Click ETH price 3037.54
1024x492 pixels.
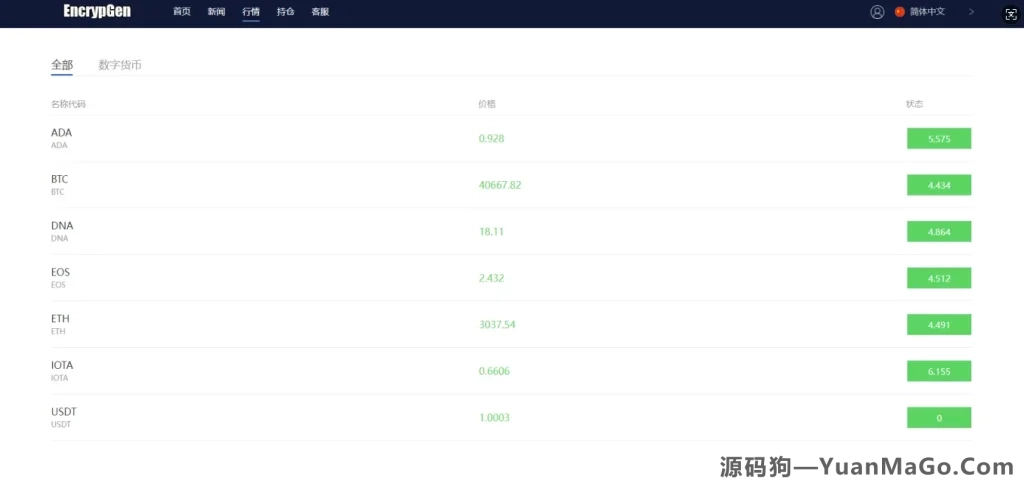497,324
